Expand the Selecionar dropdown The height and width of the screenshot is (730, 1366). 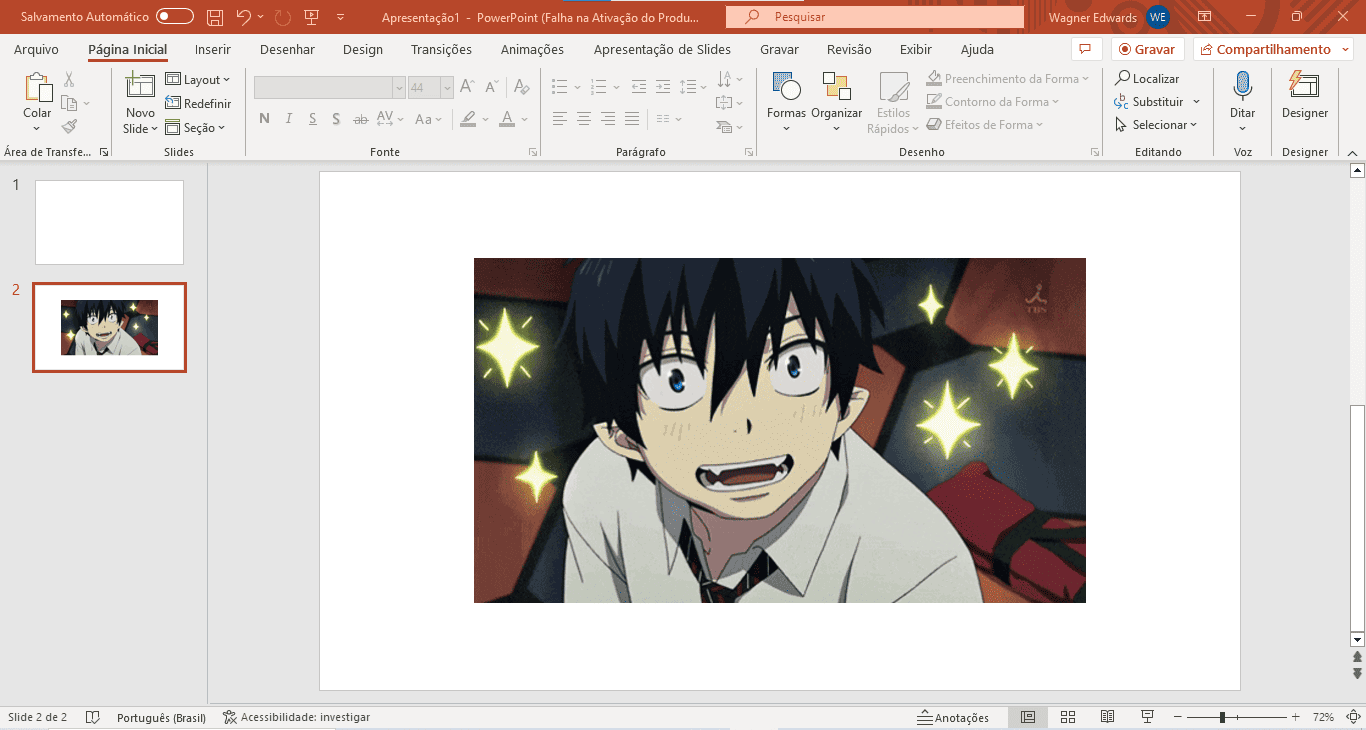[x=1156, y=125]
